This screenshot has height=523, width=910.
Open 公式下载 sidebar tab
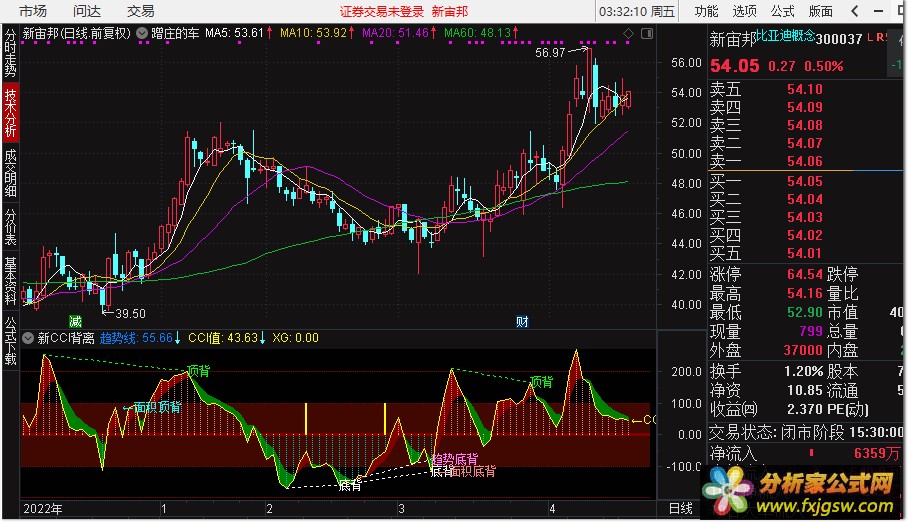tap(10, 341)
